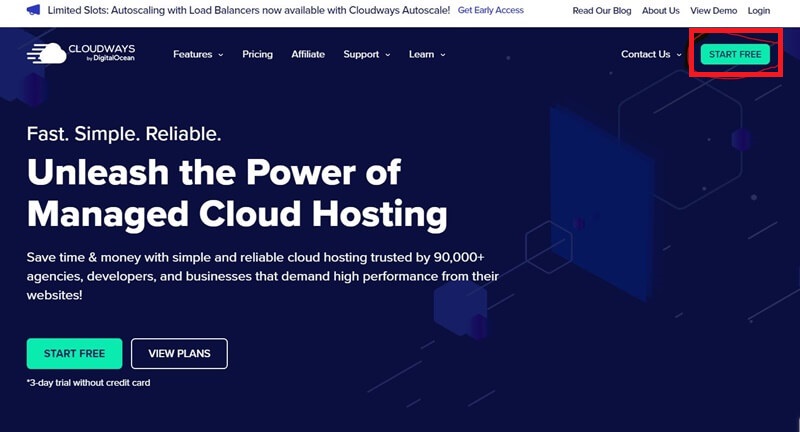Open Get Early Access link
The width and height of the screenshot is (800, 432).
tap(490, 10)
